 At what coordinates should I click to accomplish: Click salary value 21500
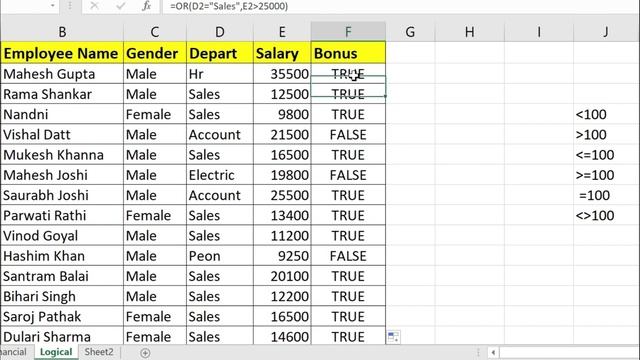point(282,135)
